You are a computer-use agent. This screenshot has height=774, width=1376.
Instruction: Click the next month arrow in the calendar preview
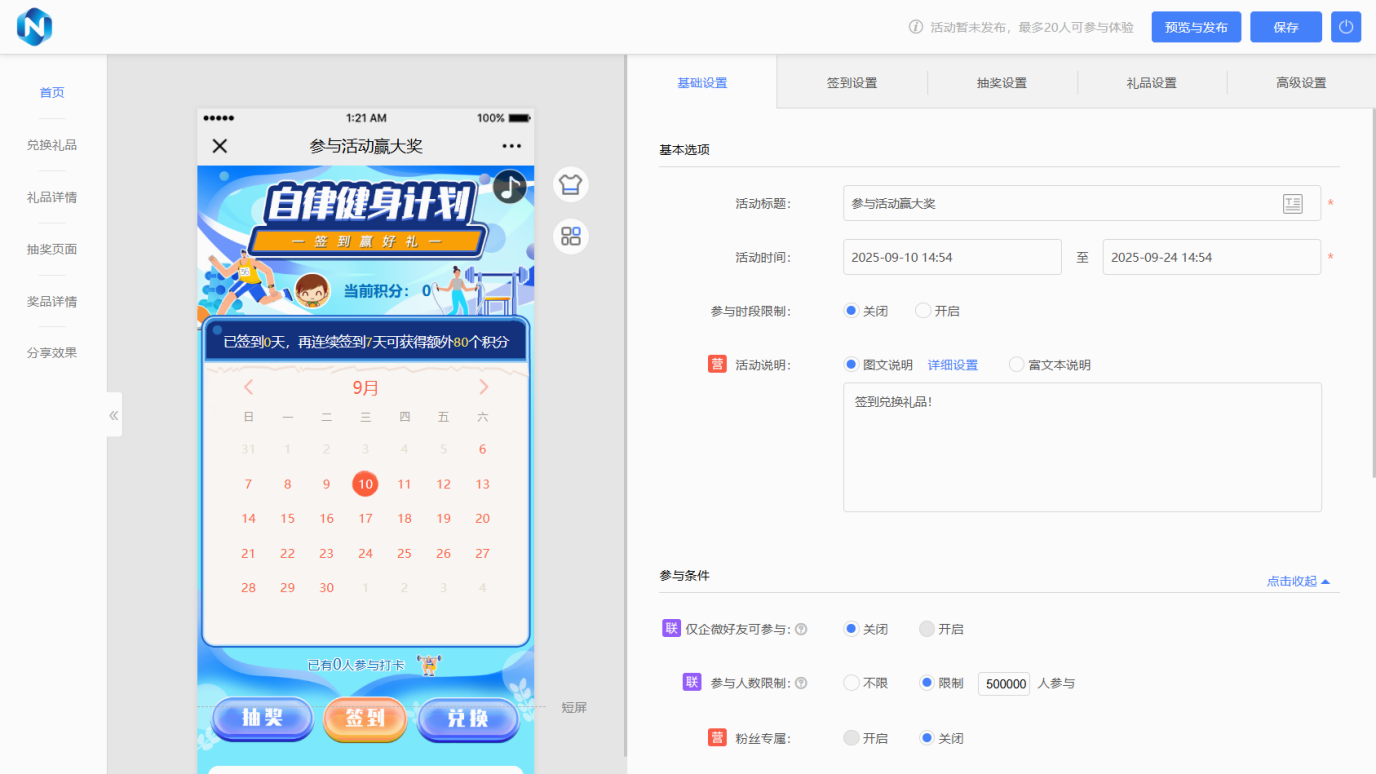click(x=483, y=387)
